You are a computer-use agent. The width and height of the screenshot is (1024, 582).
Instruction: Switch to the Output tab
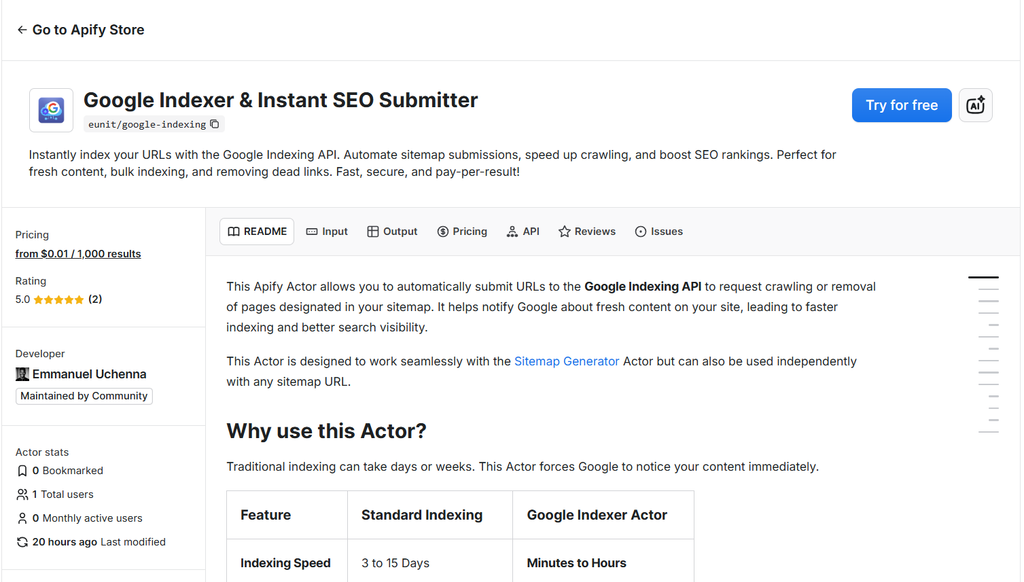[392, 231]
